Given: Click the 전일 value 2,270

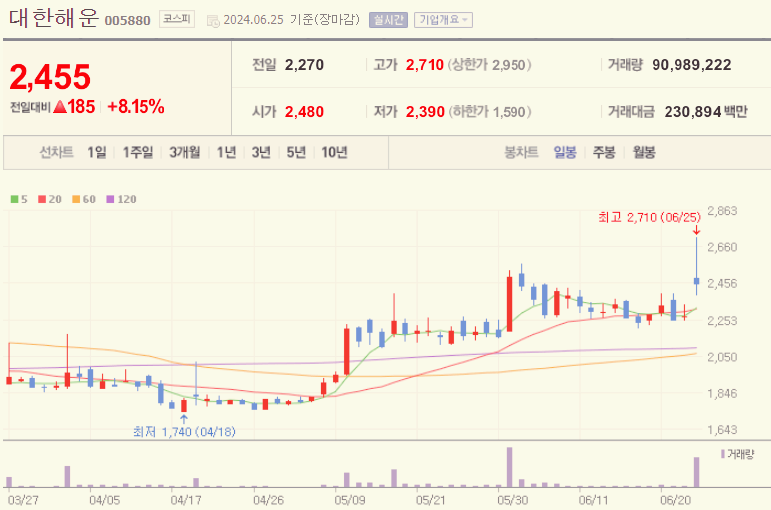Looking at the screenshot, I should coord(304,65).
